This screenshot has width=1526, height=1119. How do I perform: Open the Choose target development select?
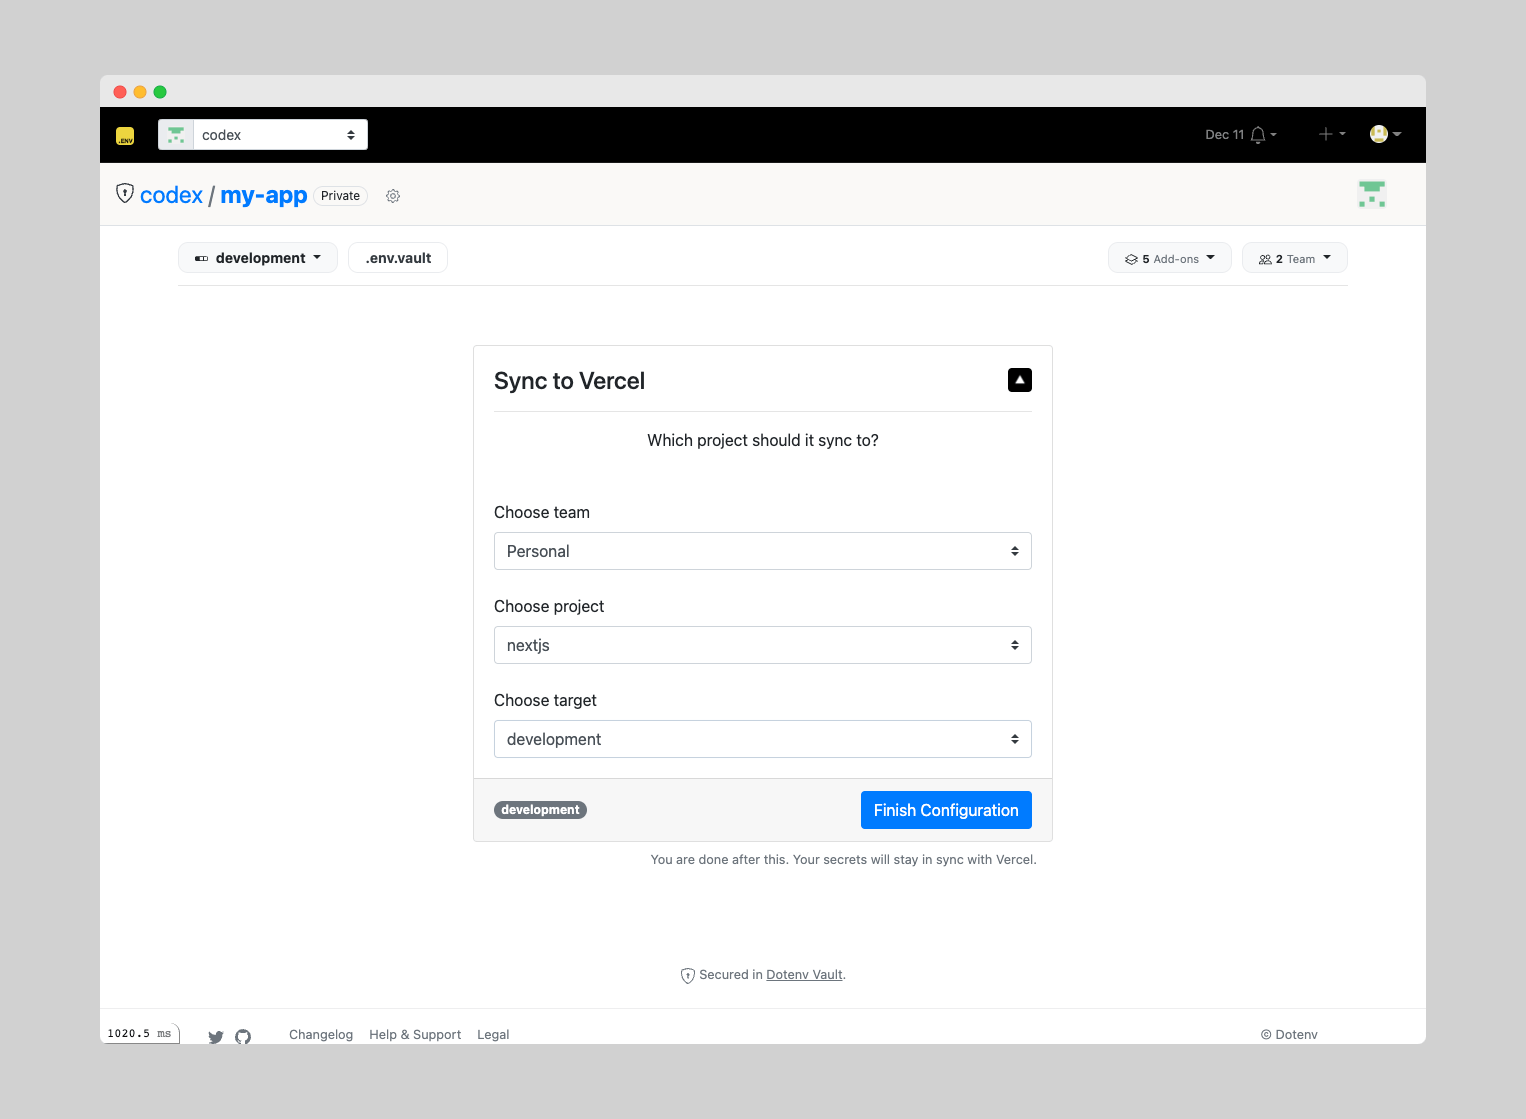(x=763, y=739)
